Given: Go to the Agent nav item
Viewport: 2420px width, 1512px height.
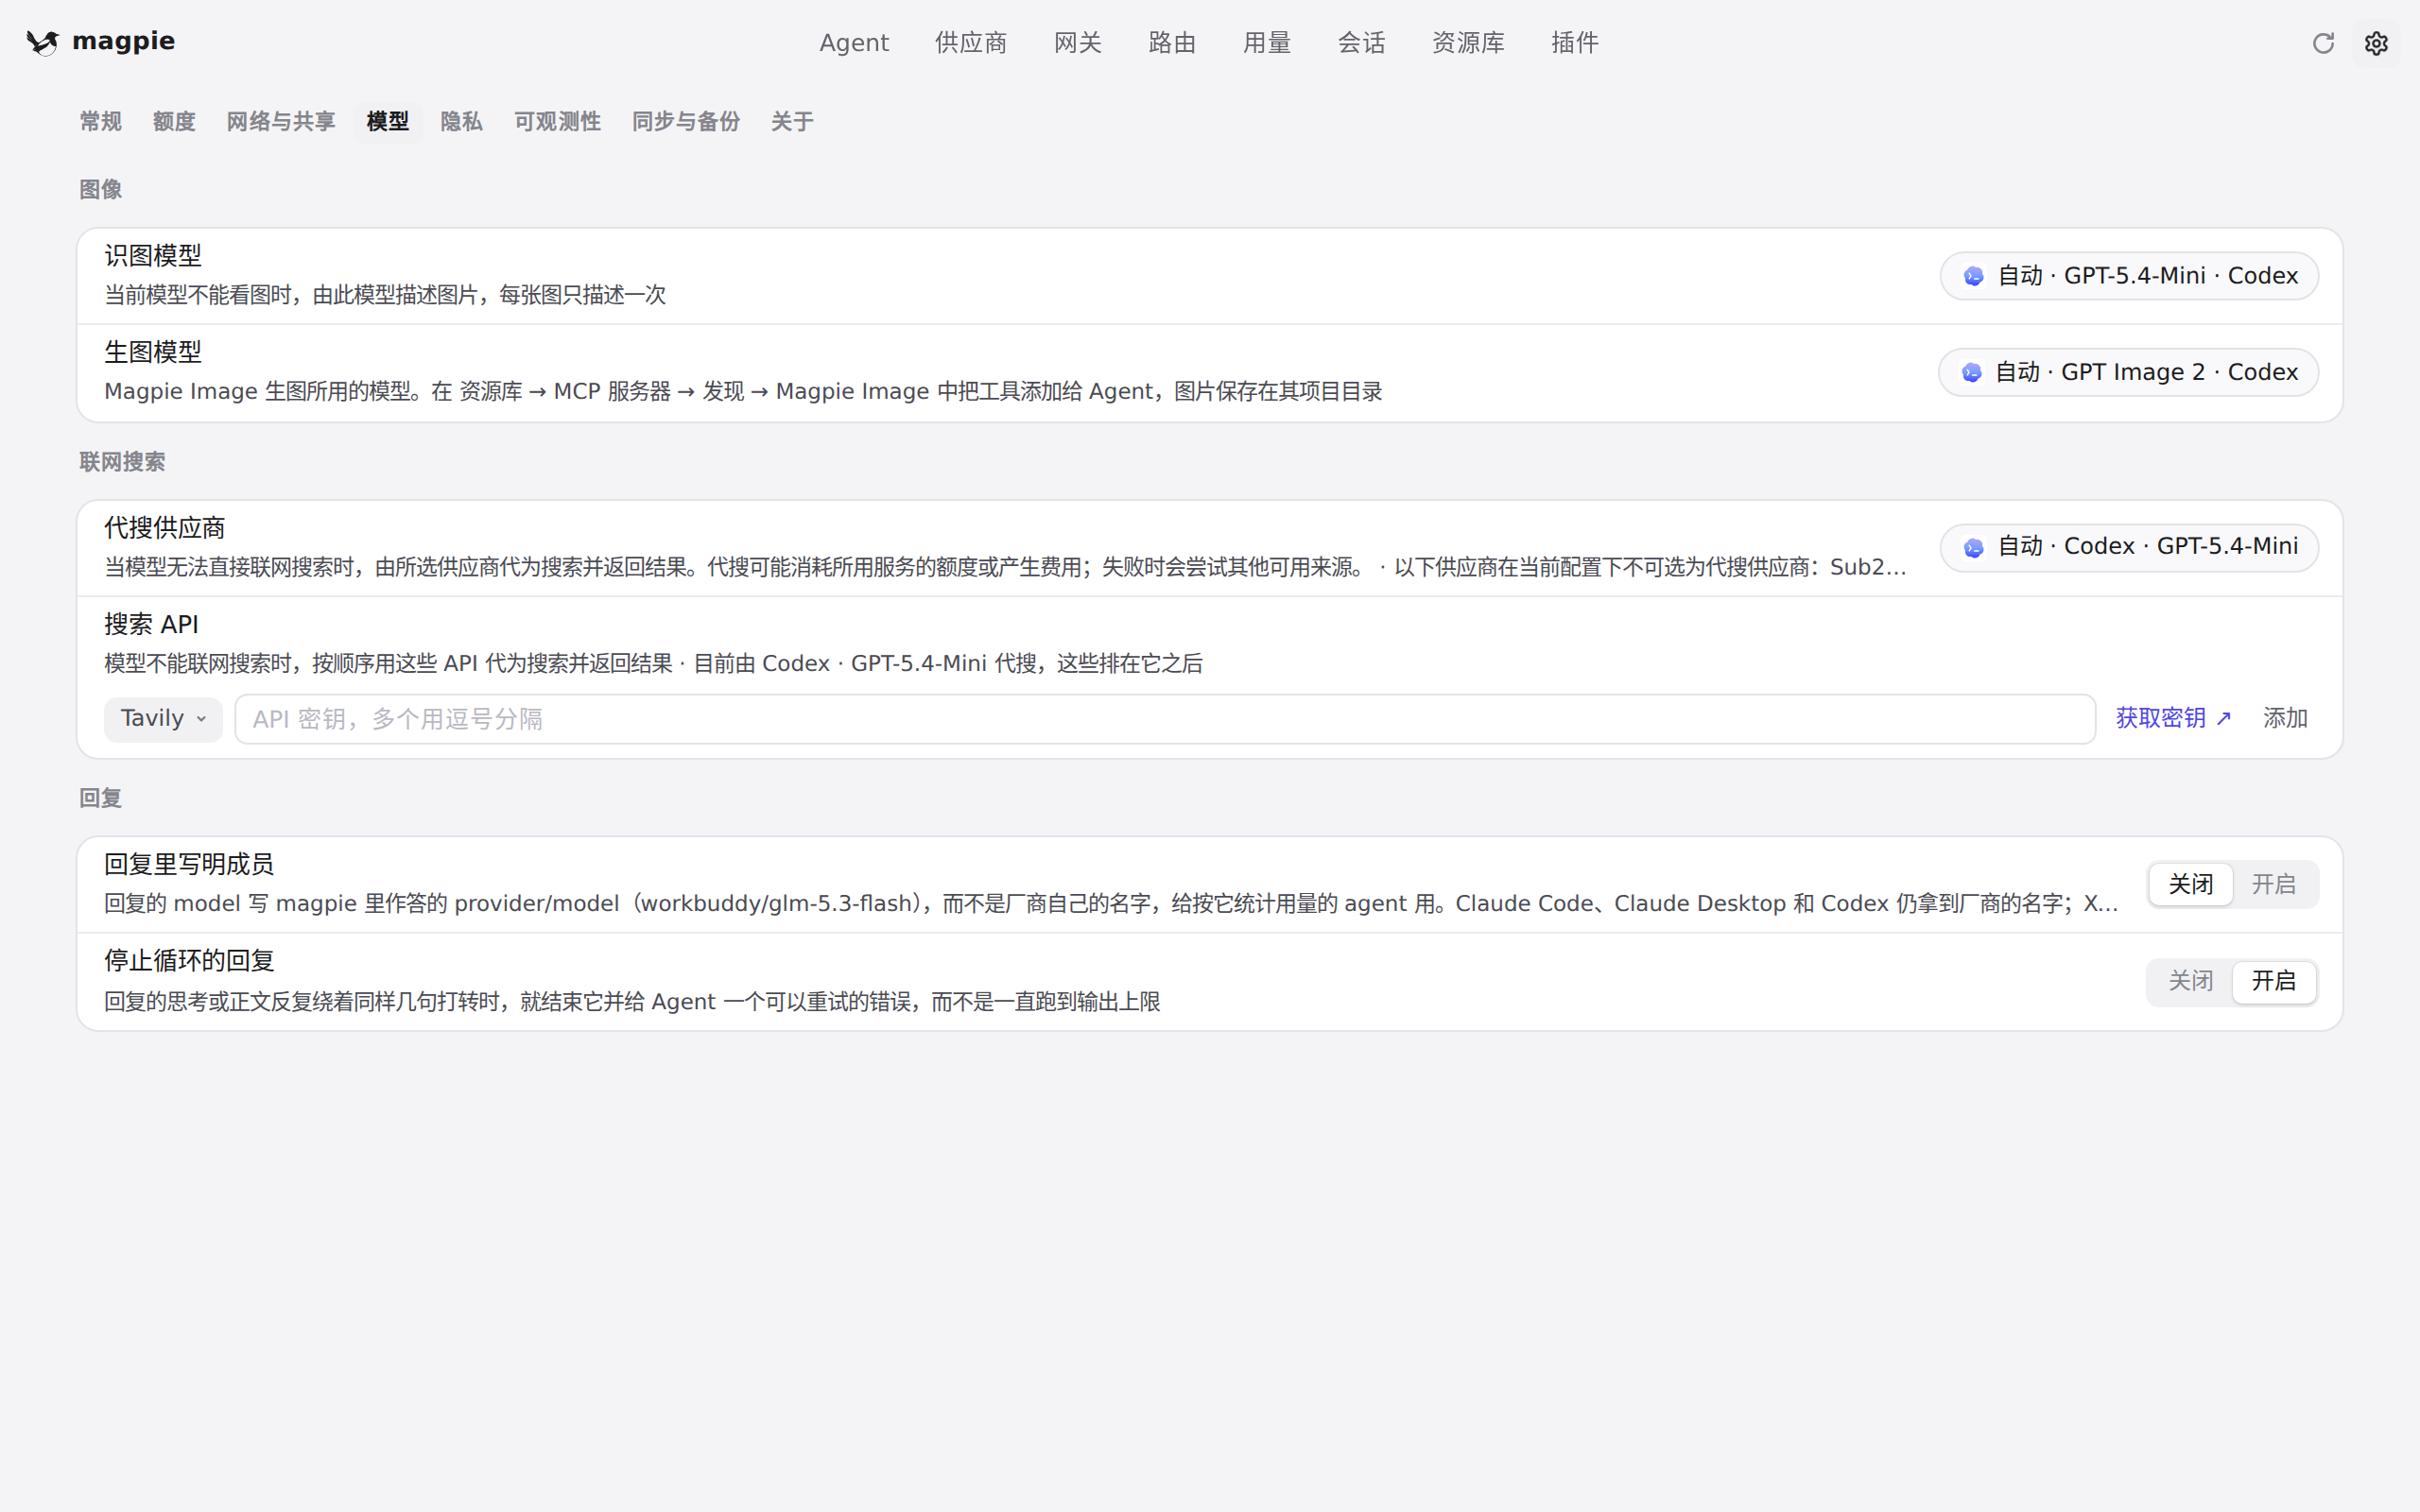Looking at the screenshot, I should 854,43.
